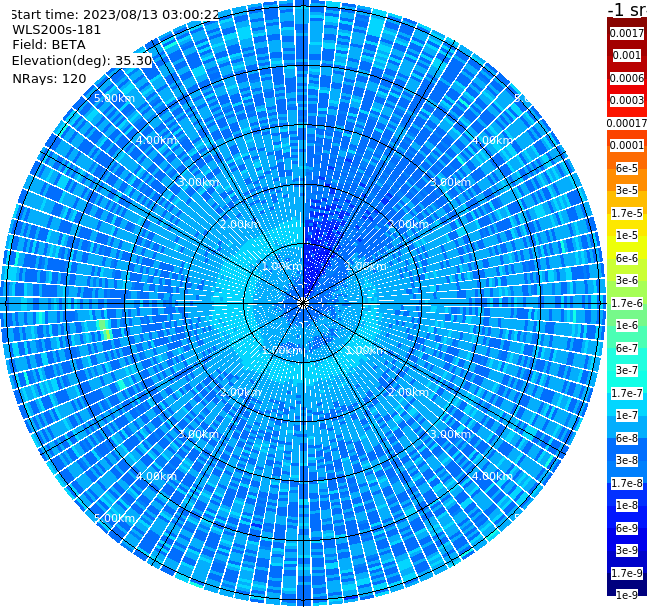The width and height of the screenshot is (647, 607).
Task: Click the 0.0006 colorbar label
Action: (x=627, y=78)
